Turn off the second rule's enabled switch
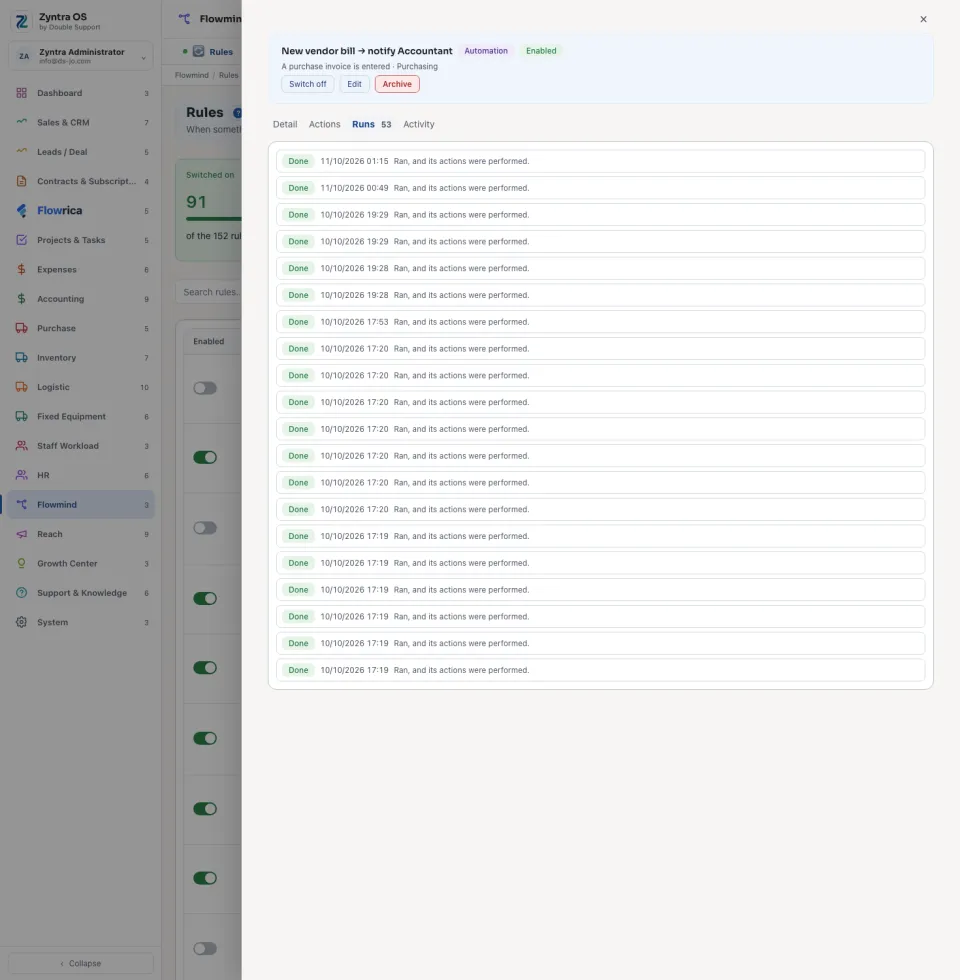The width and height of the screenshot is (960, 980). [x=205, y=458]
